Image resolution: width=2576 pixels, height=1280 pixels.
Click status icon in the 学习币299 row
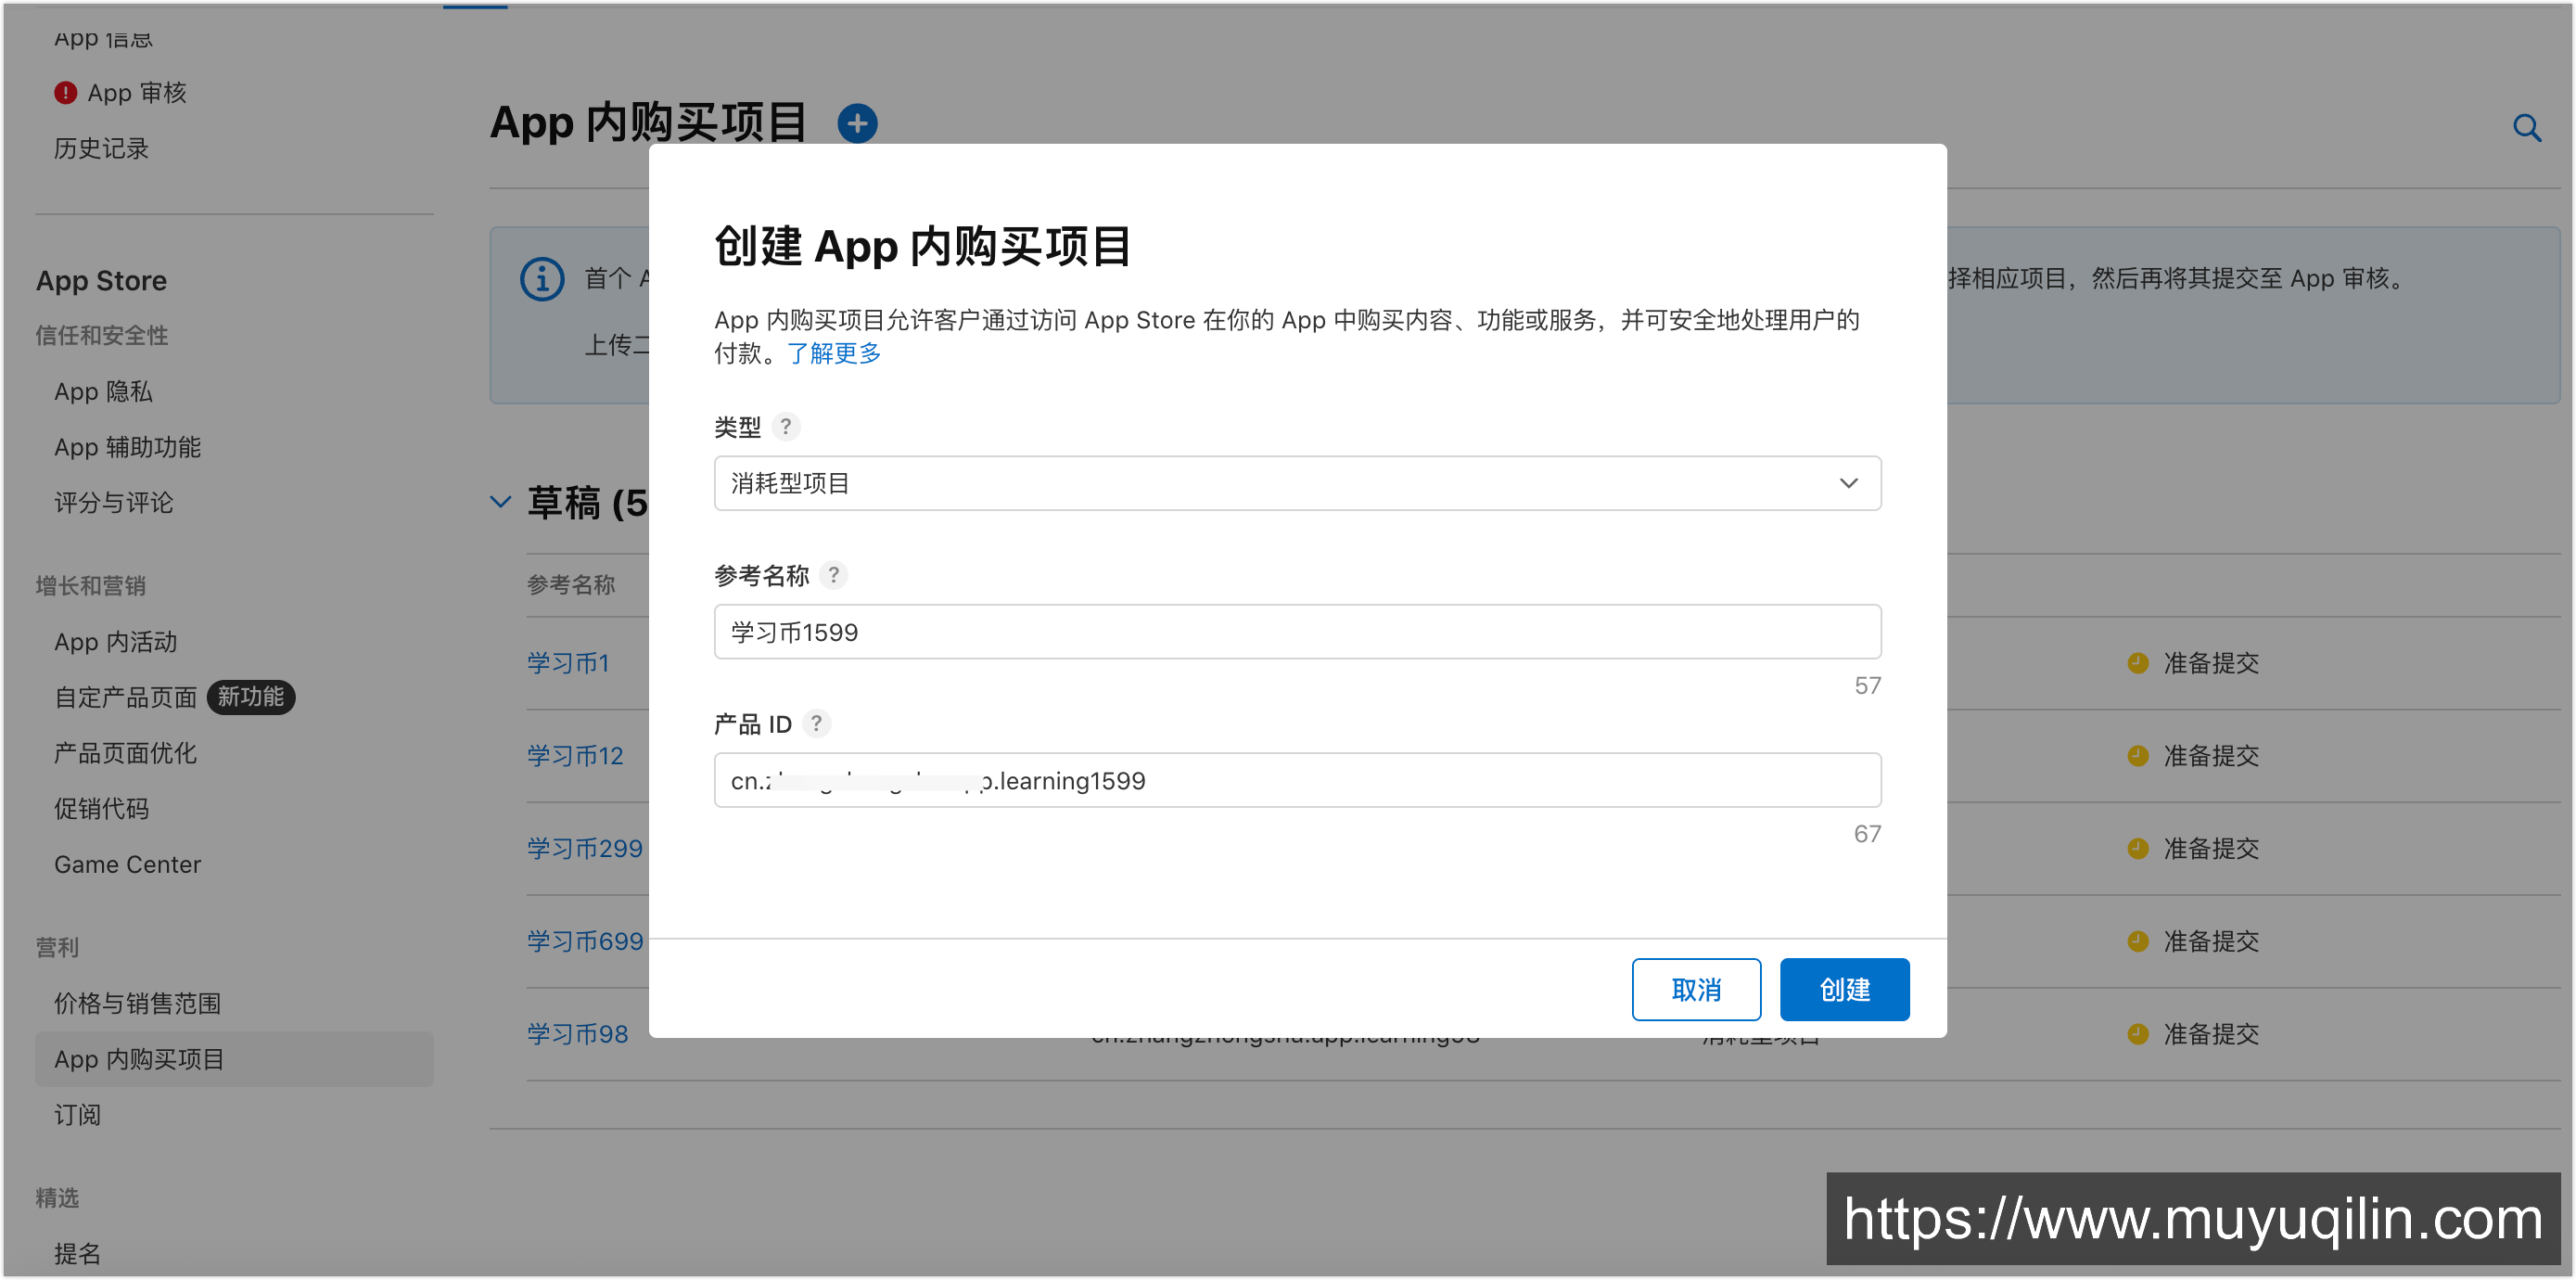pyautogui.click(x=2137, y=849)
